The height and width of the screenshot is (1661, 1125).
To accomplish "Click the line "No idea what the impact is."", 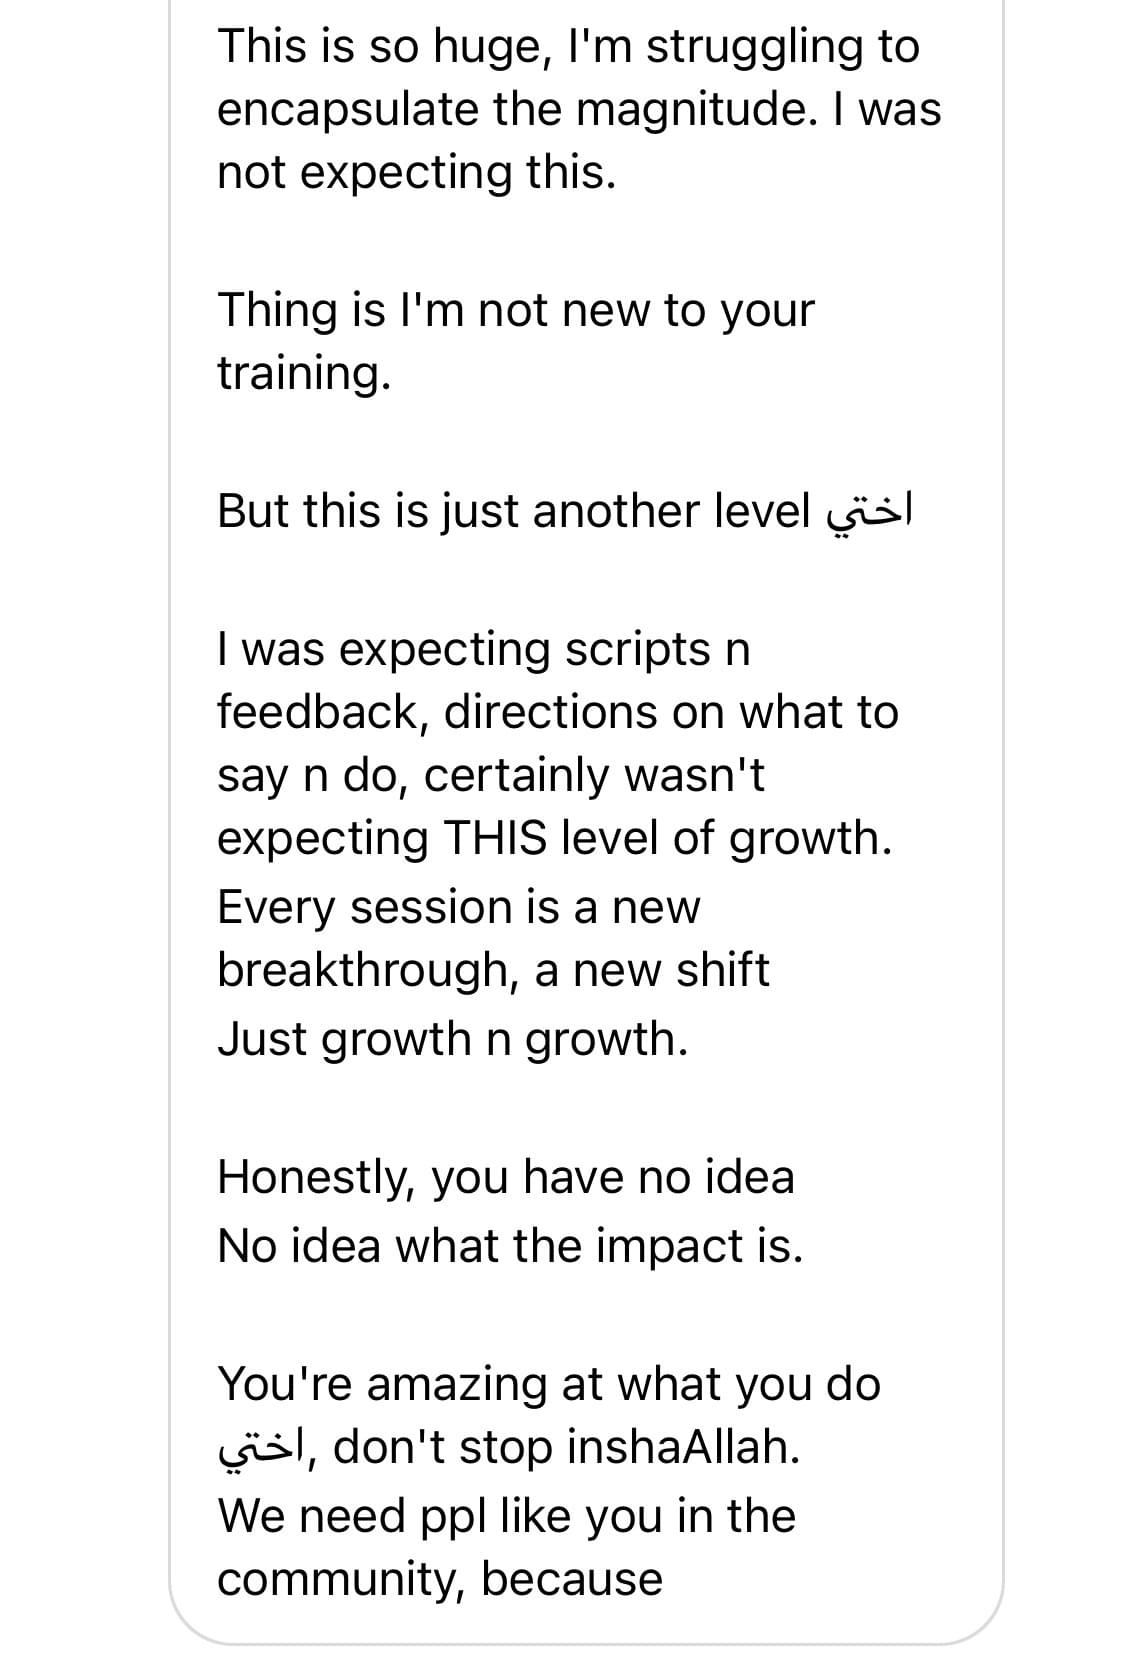I will pyautogui.click(x=510, y=1246).
